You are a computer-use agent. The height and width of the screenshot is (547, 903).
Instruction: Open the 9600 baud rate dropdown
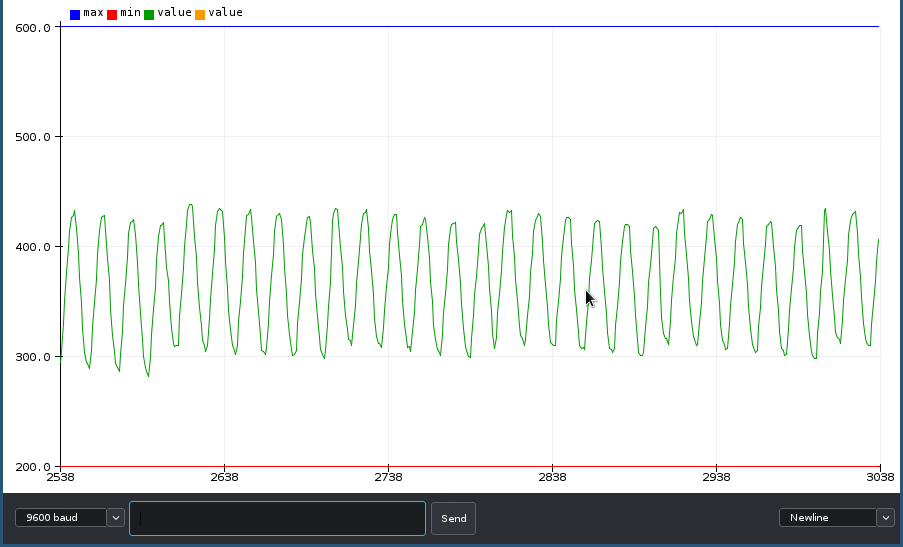pyautogui.click(x=60, y=517)
